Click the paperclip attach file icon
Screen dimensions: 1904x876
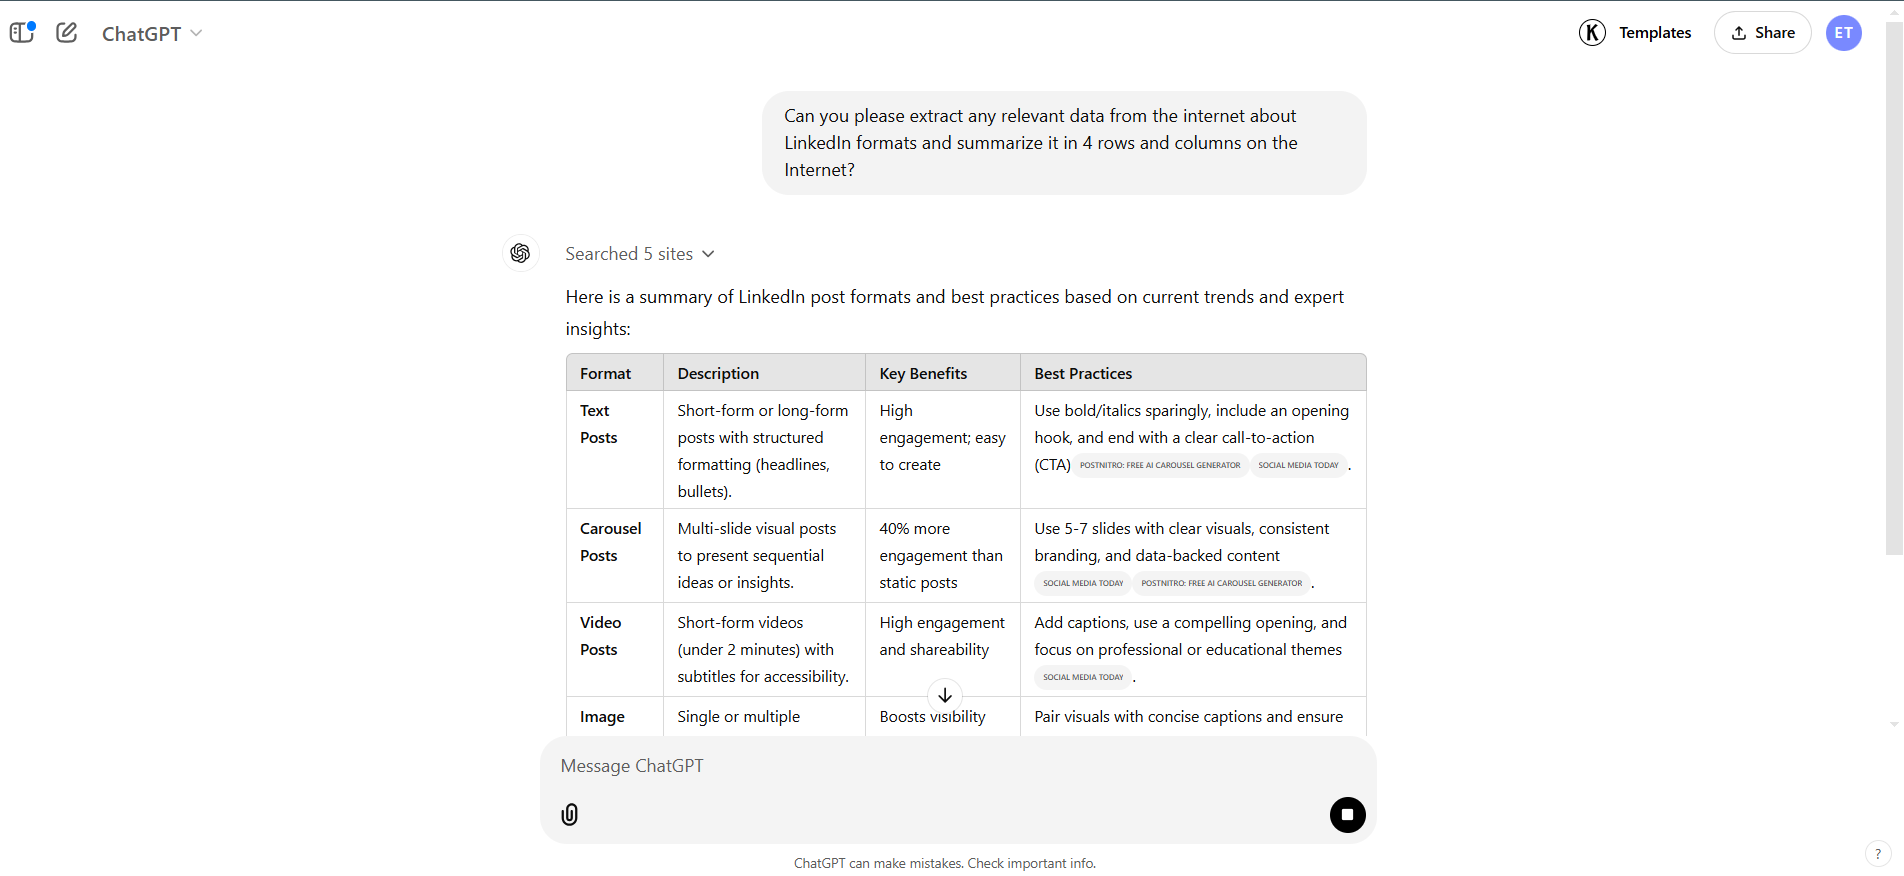click(x=570, y=814)
